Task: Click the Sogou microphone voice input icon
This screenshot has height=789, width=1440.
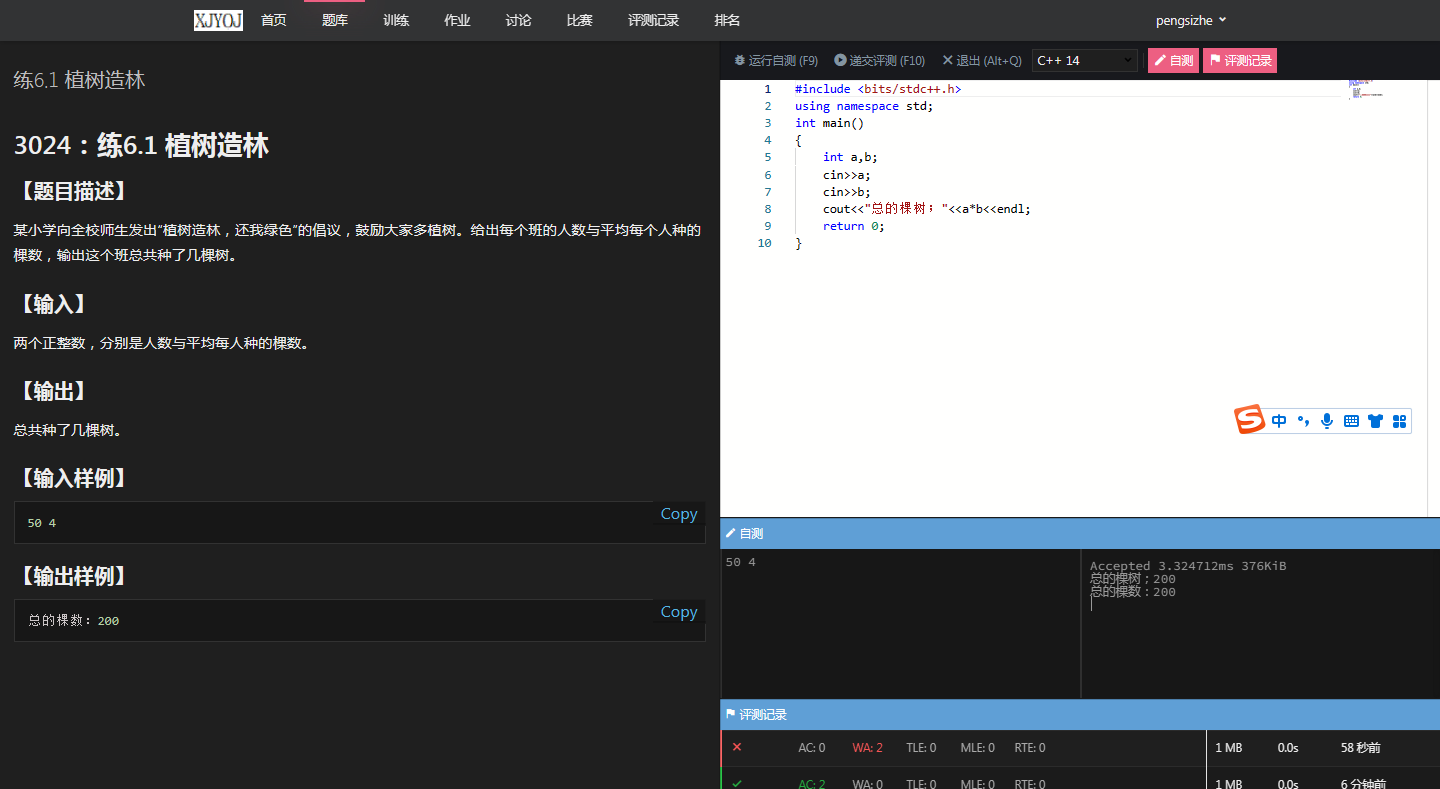Action: pos(1327,421)
